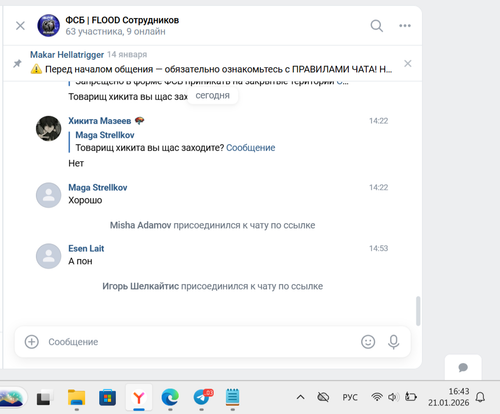Open Telegram from the taskbar
500x414 pixels.
coord(202,397)
